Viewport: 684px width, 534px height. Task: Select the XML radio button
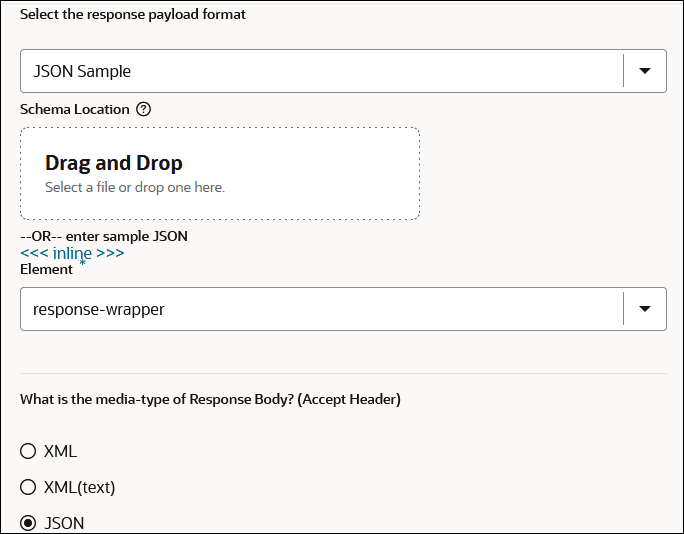[x=28, y=451]
